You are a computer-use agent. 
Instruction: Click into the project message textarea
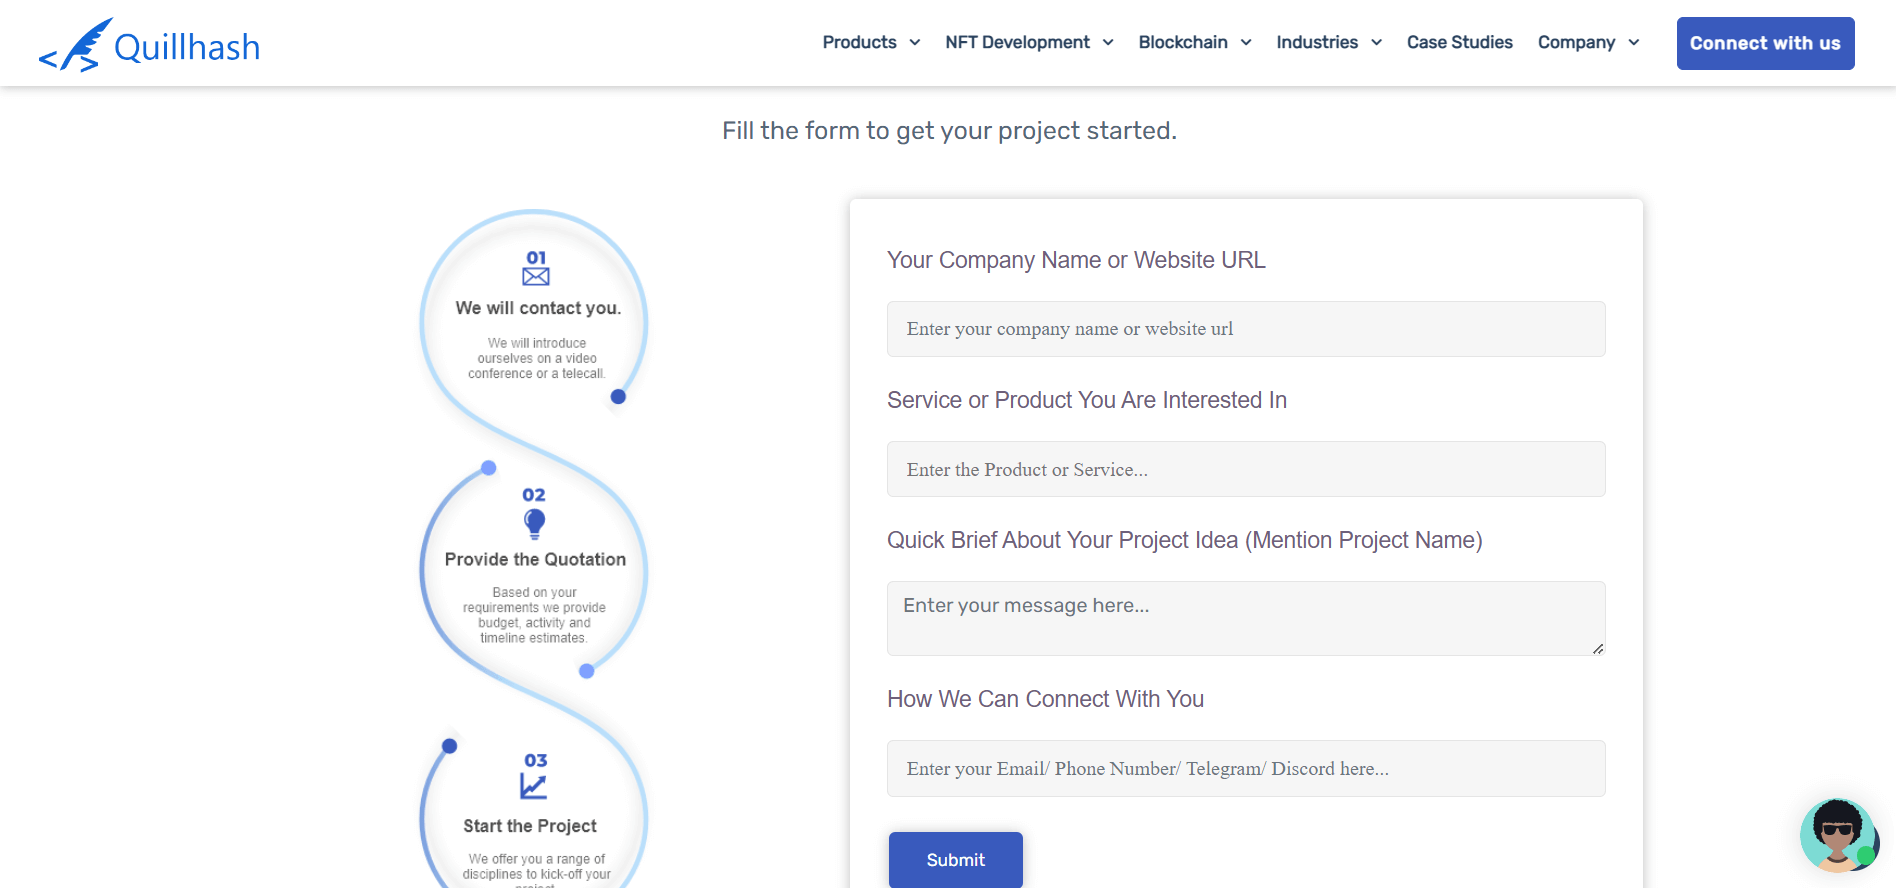tap(1245, 618)
